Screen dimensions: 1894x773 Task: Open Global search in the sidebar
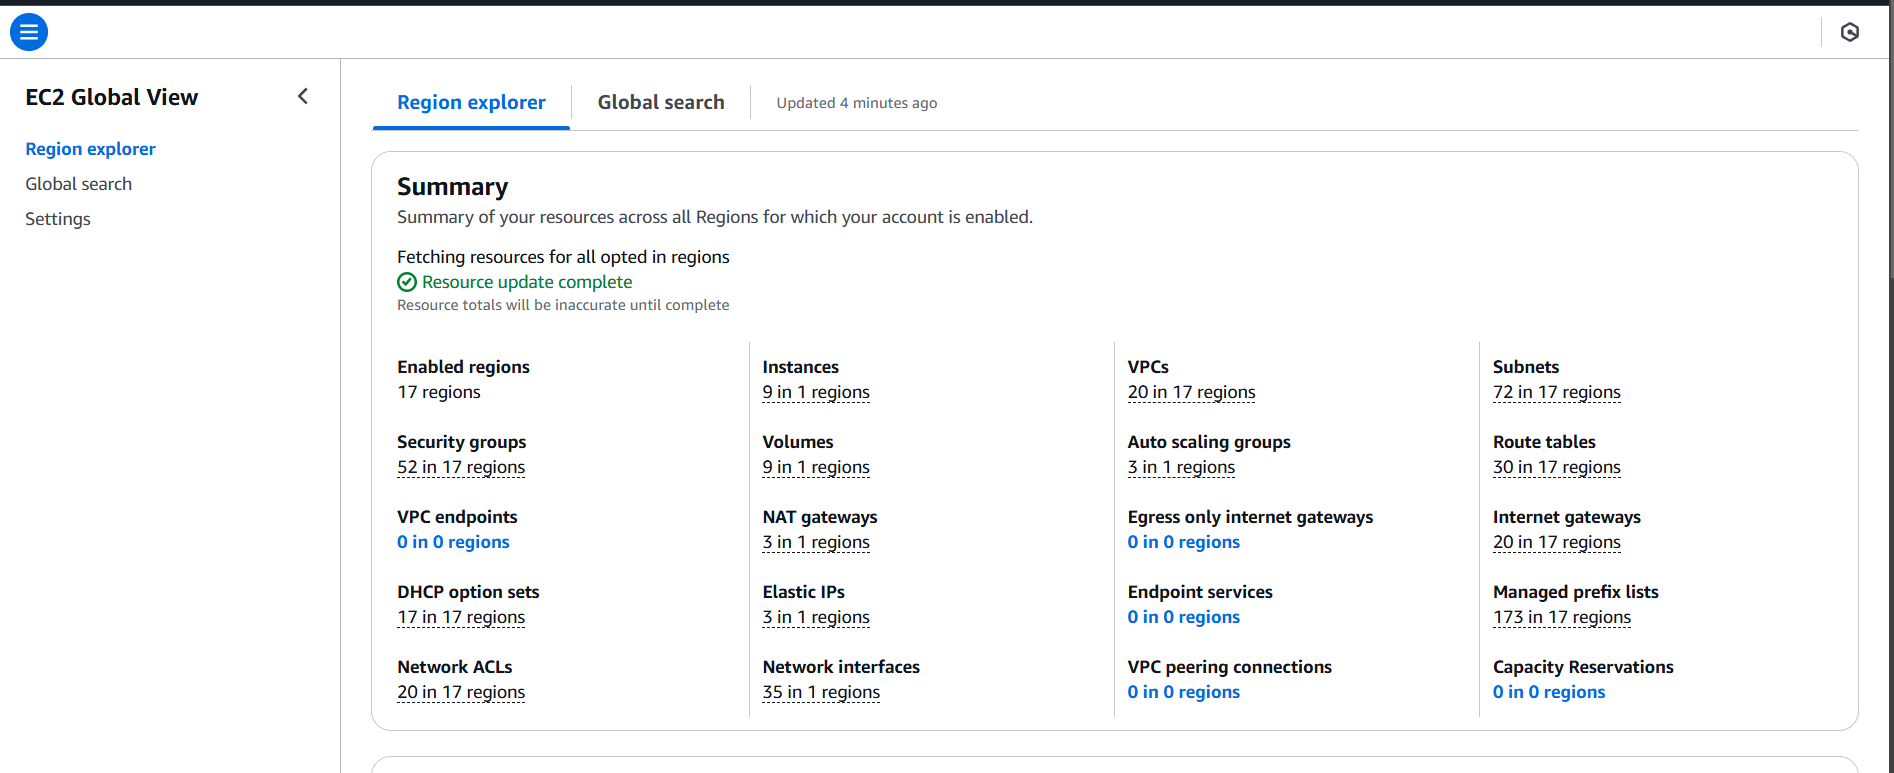point(78,184)
